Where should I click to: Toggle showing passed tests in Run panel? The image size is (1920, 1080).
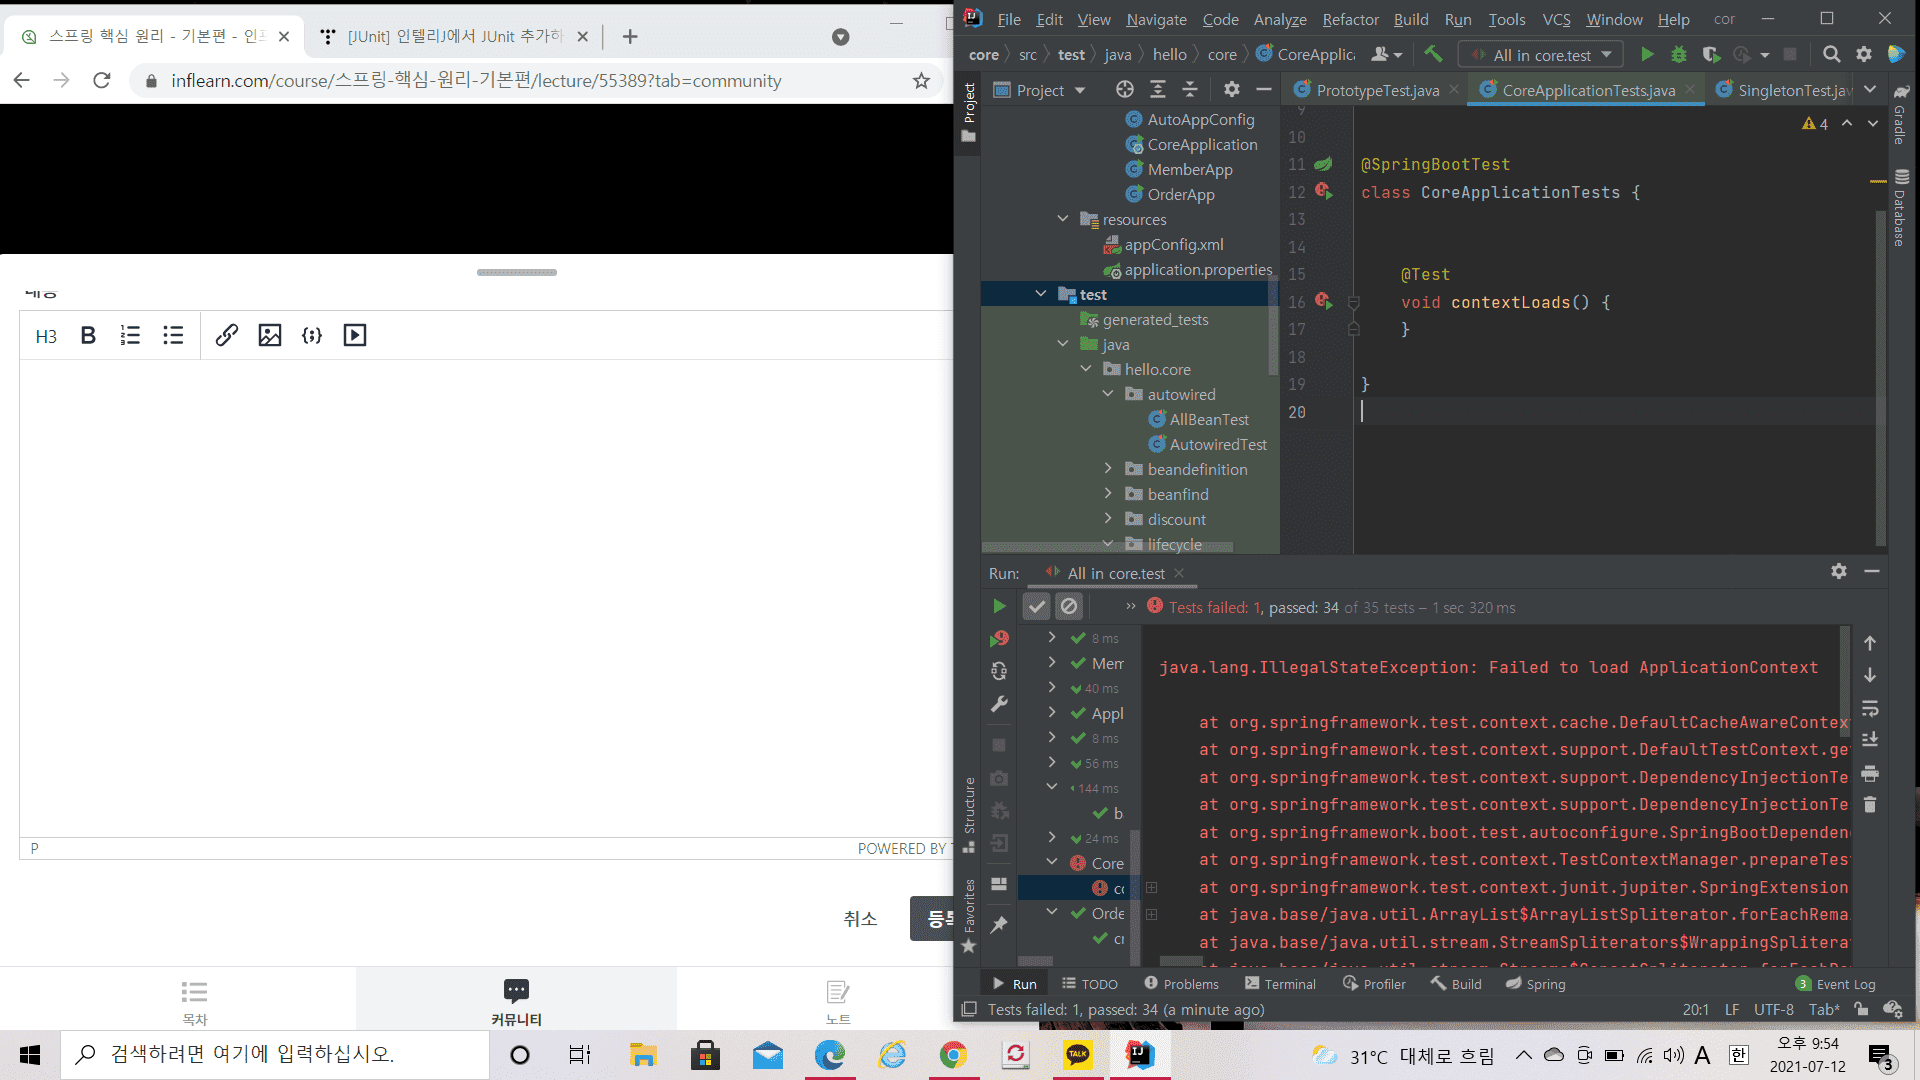[x=1036, y=606]
